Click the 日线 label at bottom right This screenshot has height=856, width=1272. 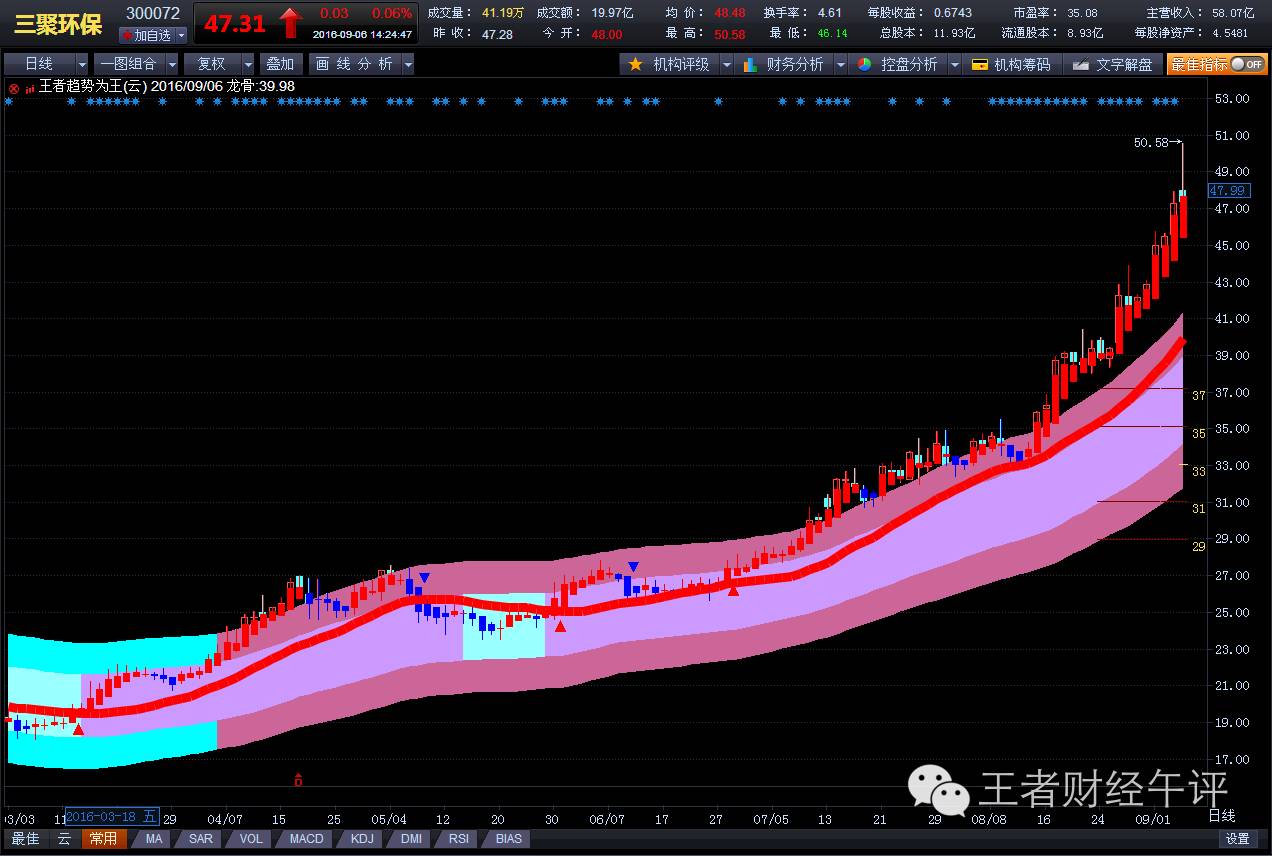tap(1222, 817)
